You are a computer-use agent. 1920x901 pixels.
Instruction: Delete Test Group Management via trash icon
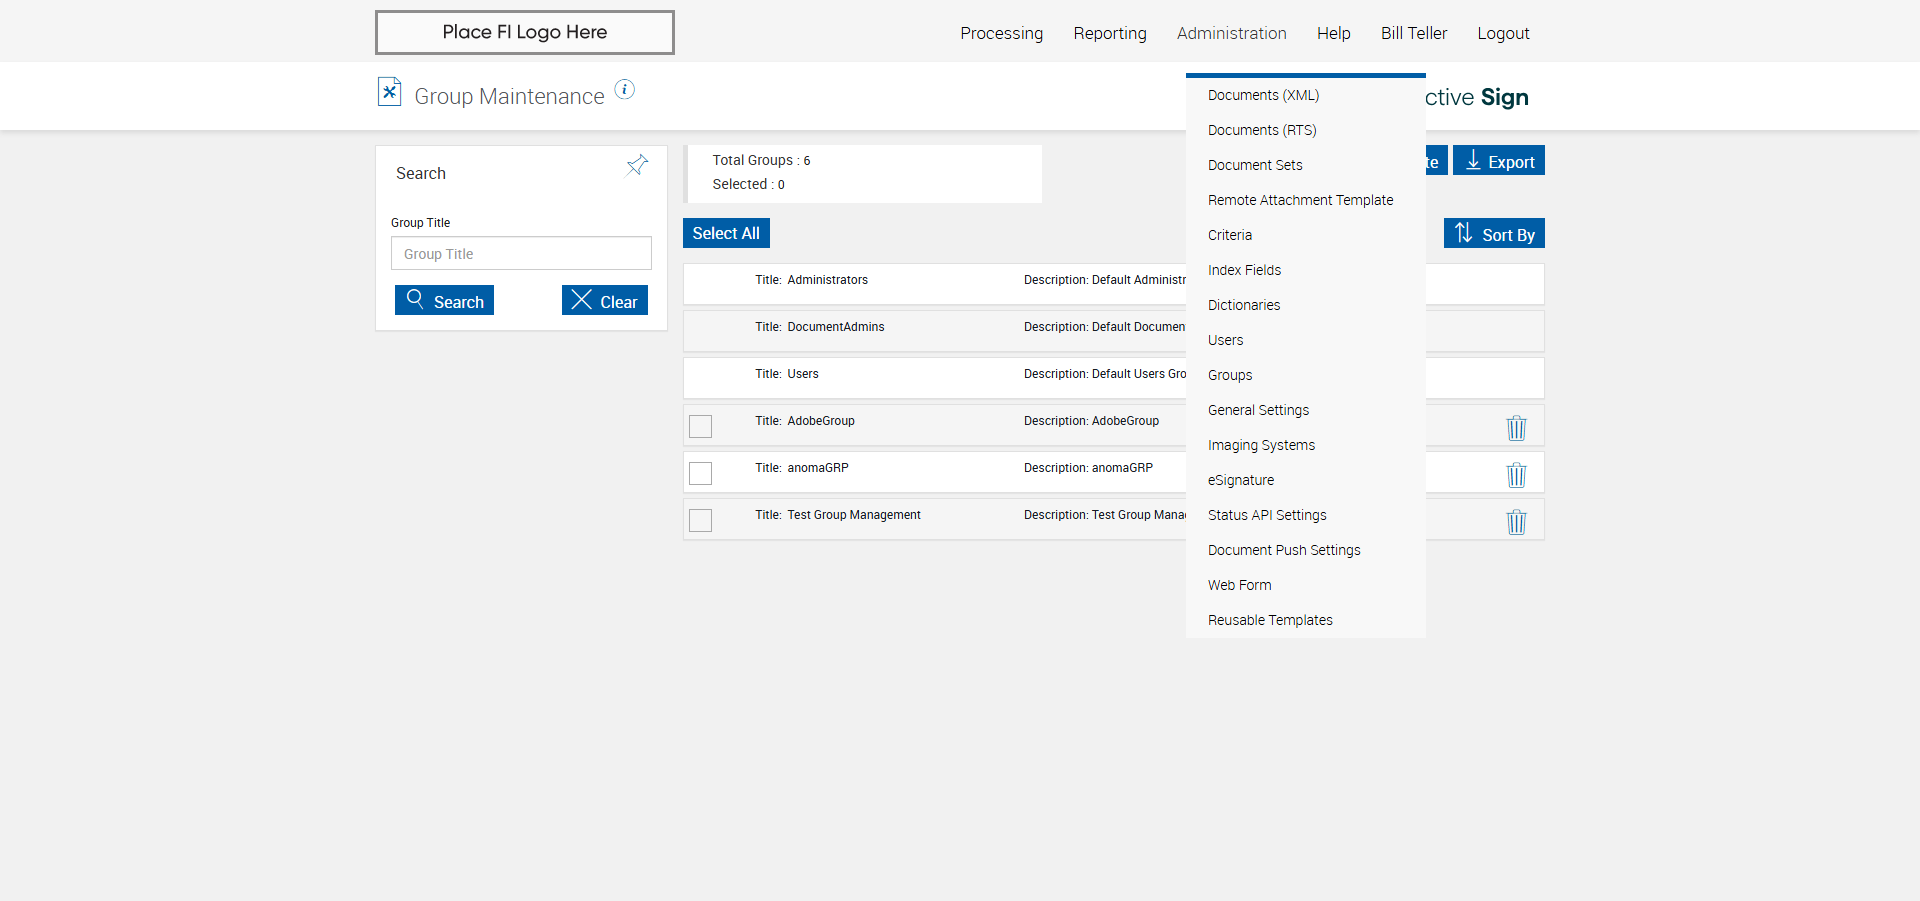(x=1516, y=522)
